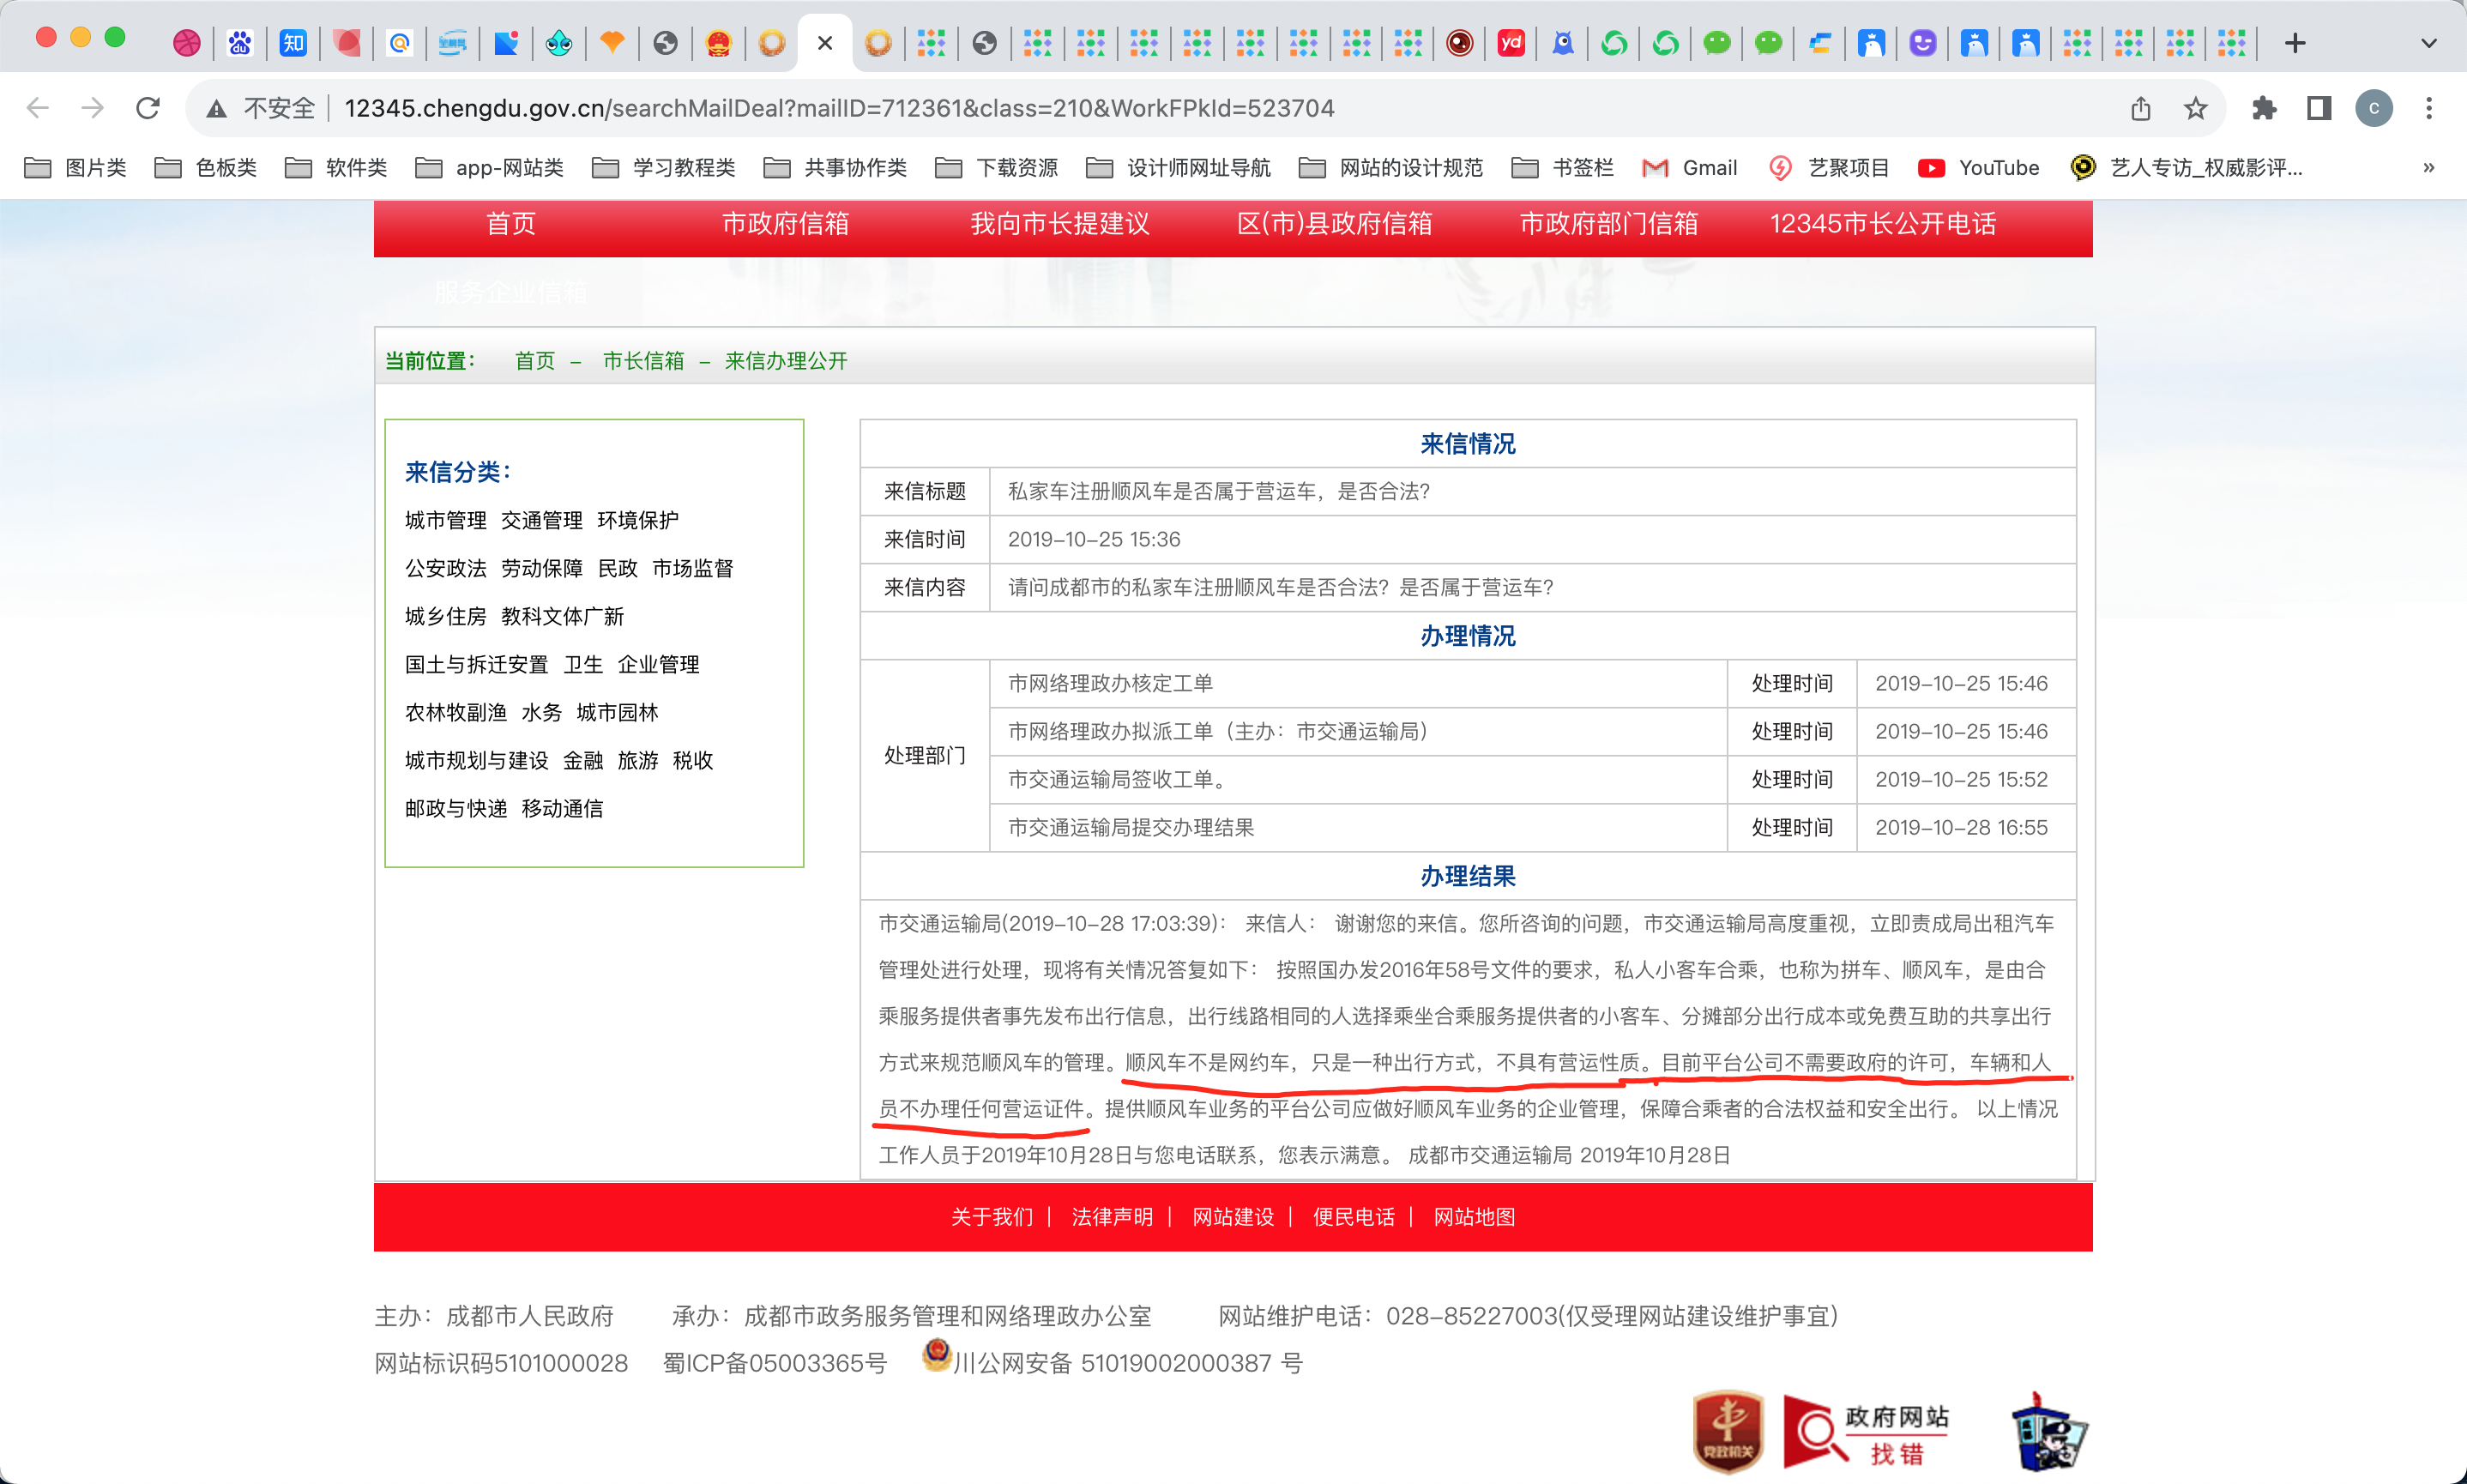Open the share page icon in address bar
2467x1484 pixels.
click(x=2140, y=108)
